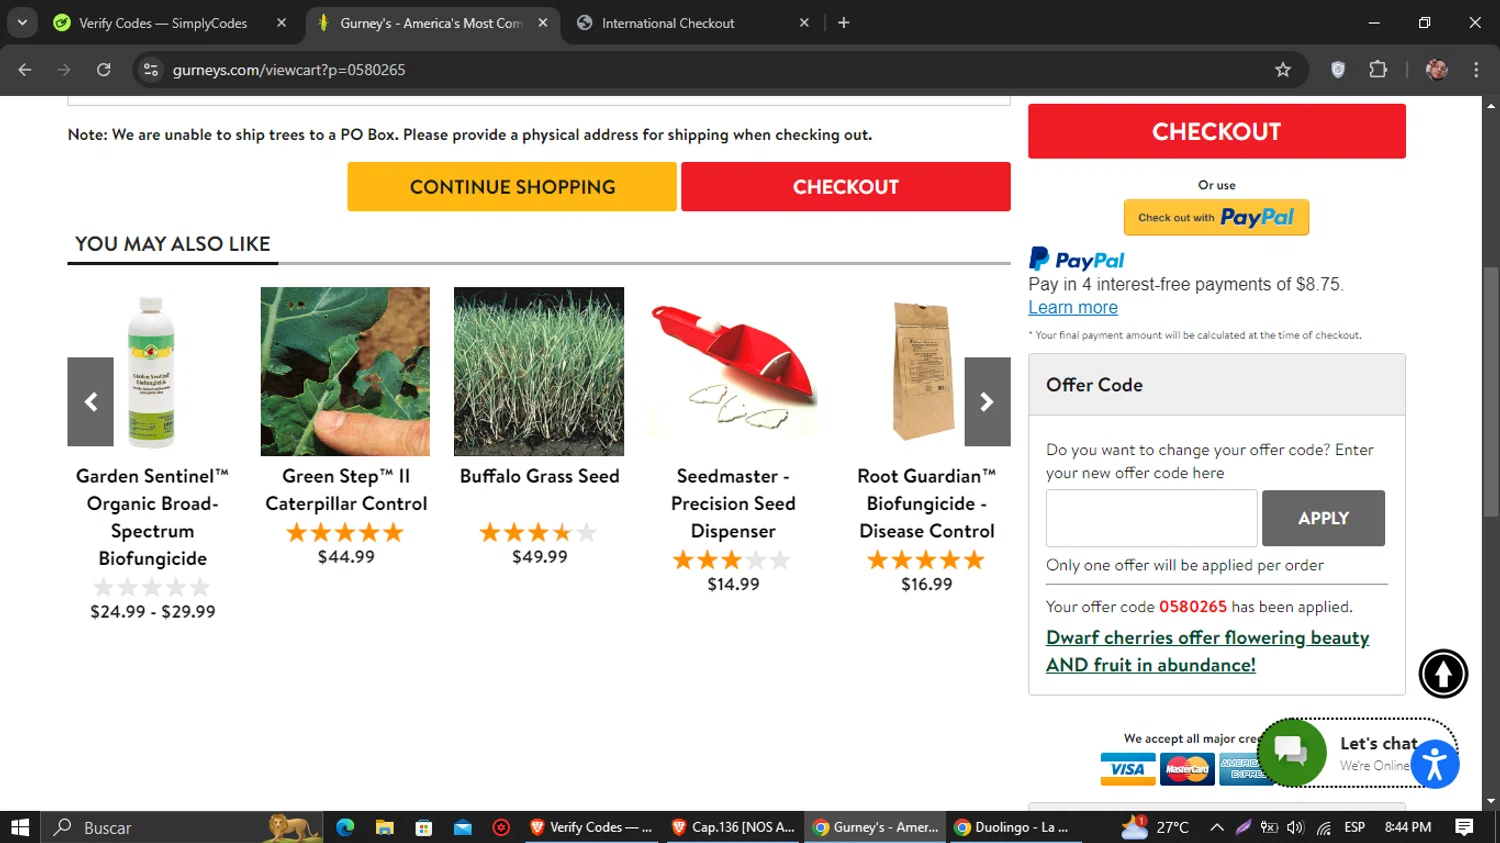
Task: Open Buffalo Grass Seed title link
Action: click(x=540, y=476)
